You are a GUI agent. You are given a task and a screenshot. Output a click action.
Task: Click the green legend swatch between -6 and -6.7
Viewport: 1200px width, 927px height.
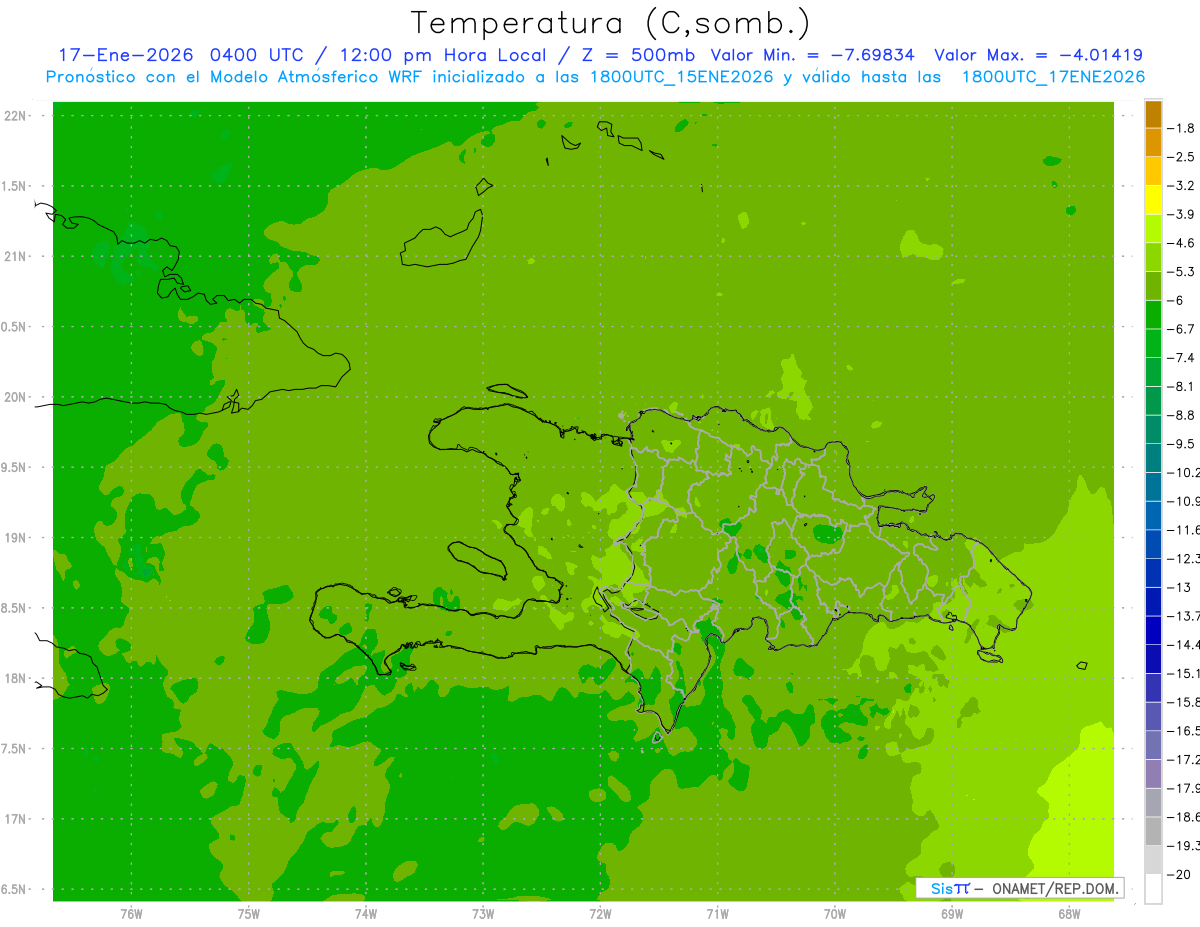pos(1153,315)
